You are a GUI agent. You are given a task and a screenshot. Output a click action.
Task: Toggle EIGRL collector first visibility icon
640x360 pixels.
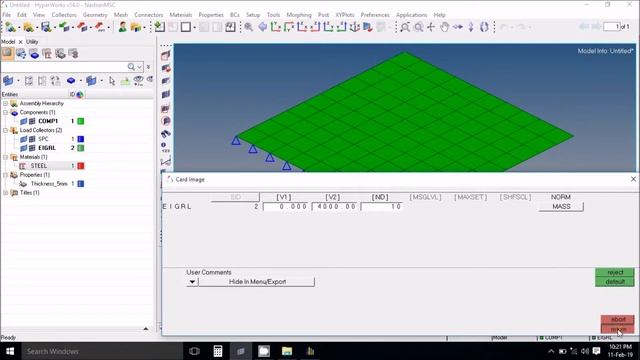point(24,148)
